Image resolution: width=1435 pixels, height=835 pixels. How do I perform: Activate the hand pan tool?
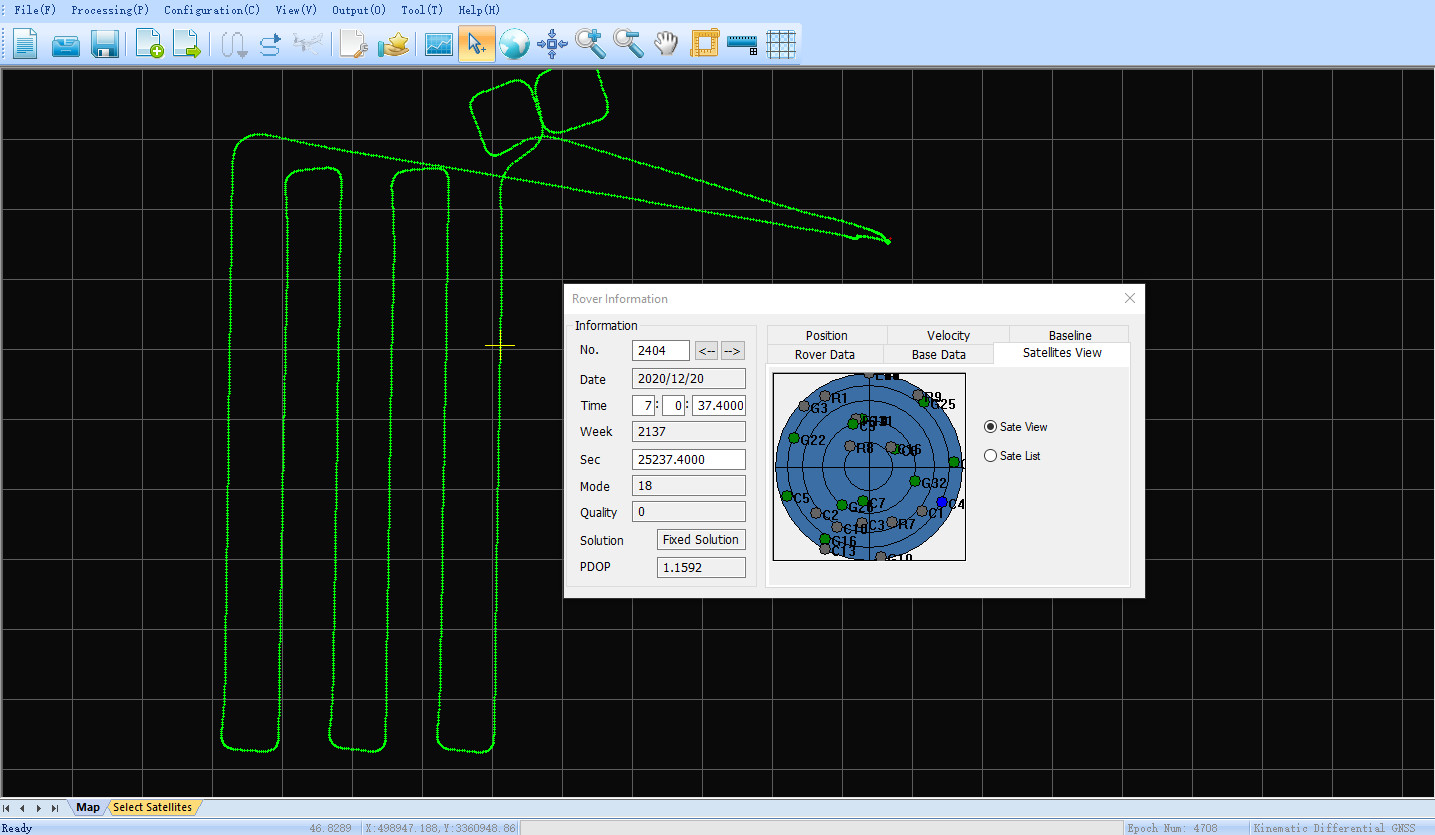click(x=666, y=44)
